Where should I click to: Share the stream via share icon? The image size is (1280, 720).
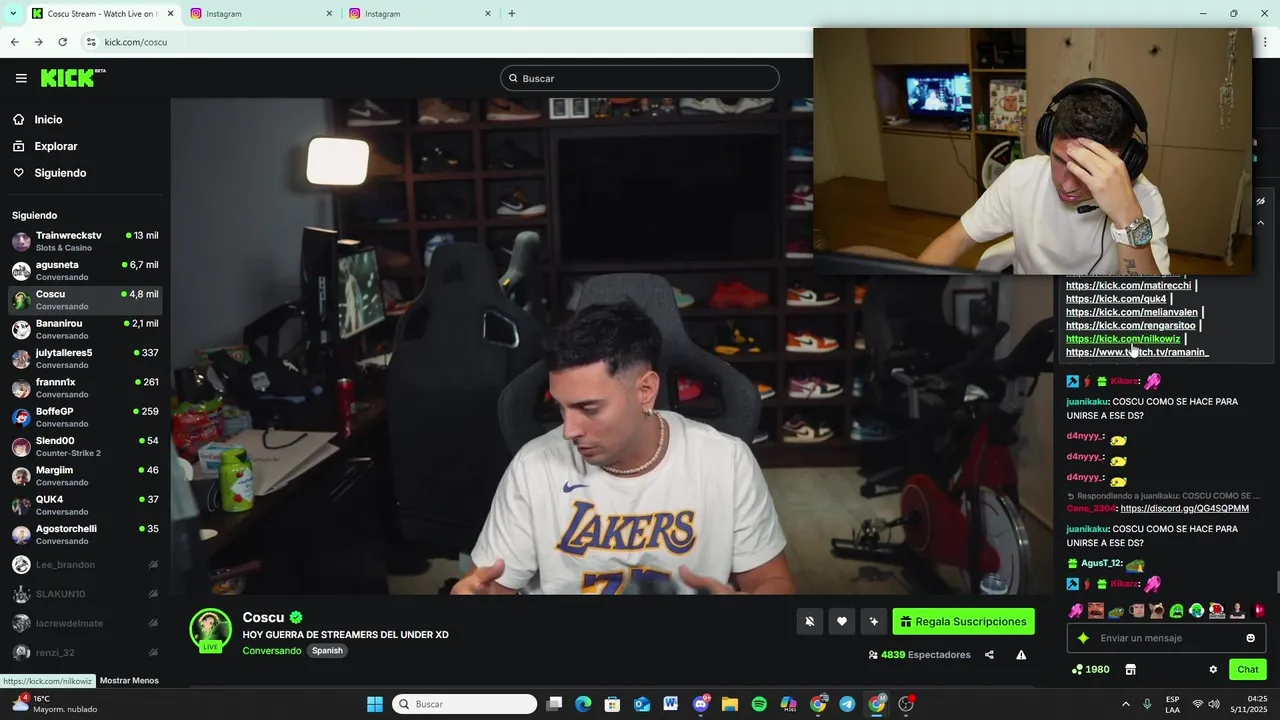pyautogui.click(x=989, y=655)
